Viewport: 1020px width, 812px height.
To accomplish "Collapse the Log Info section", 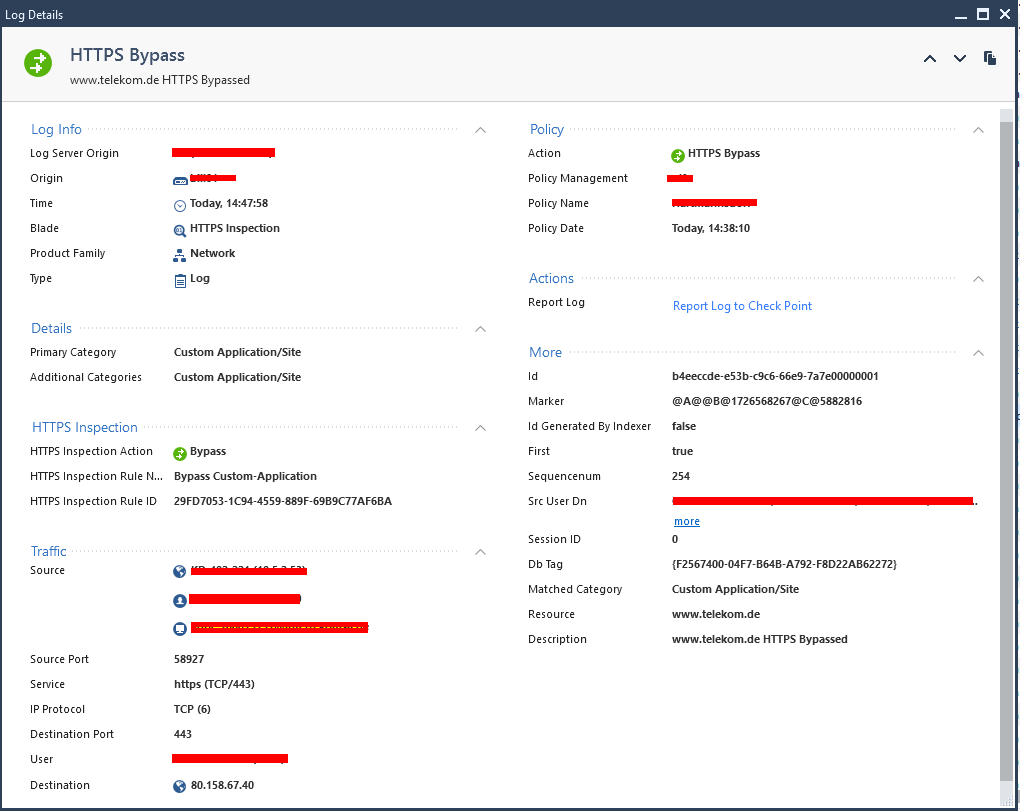I will pyautogui.click(x=480, y=129).
